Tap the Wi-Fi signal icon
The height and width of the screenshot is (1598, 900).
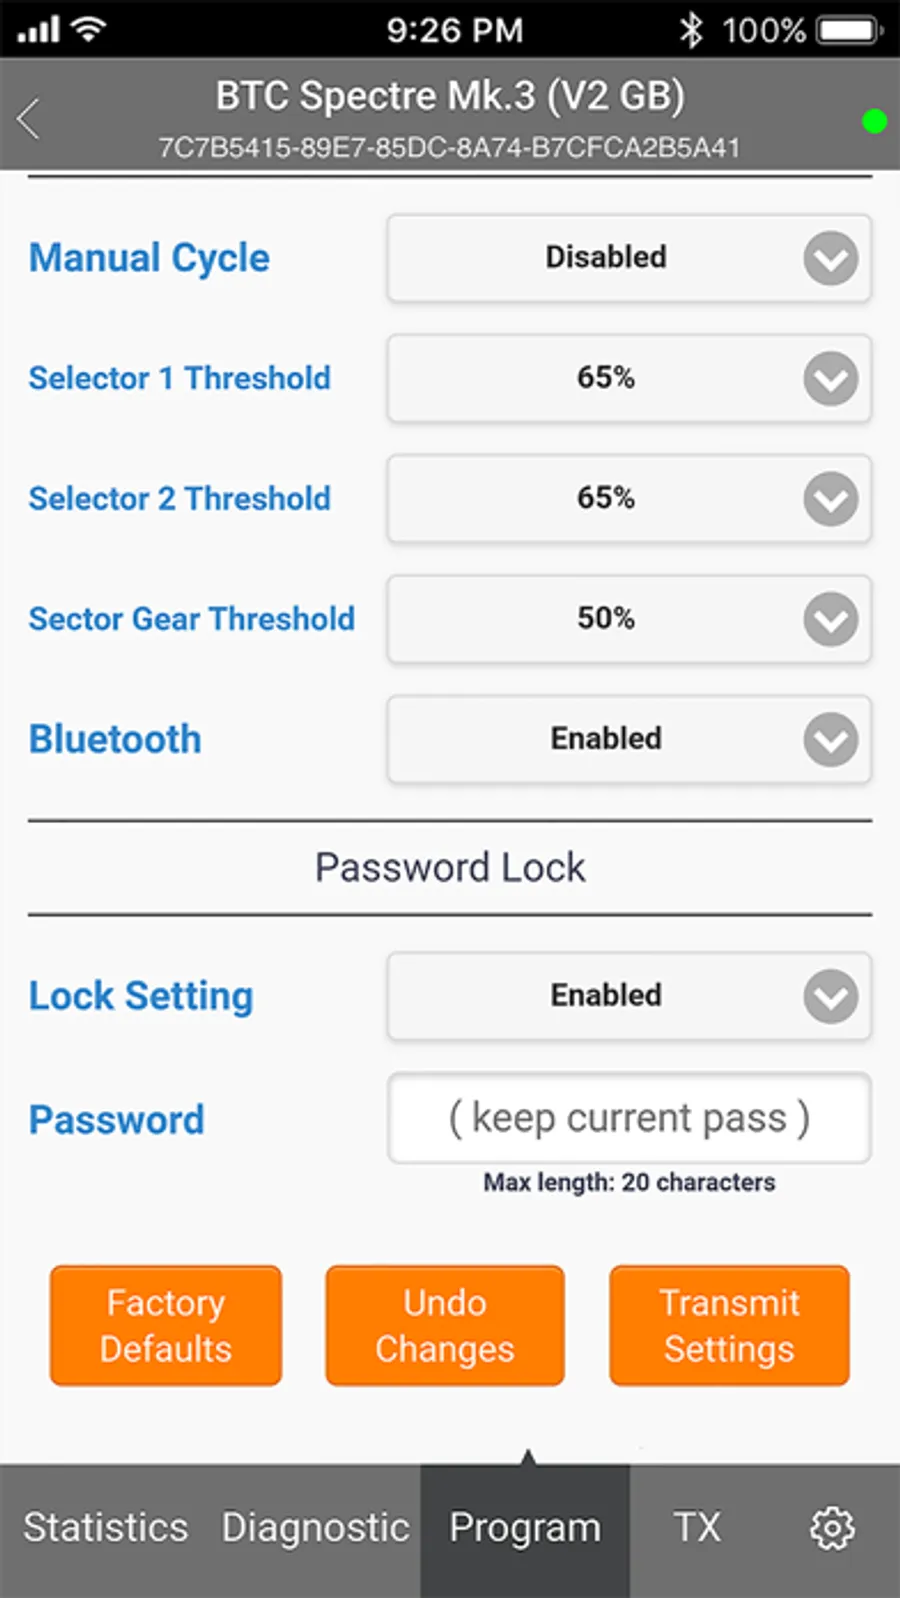pos(89,30)
